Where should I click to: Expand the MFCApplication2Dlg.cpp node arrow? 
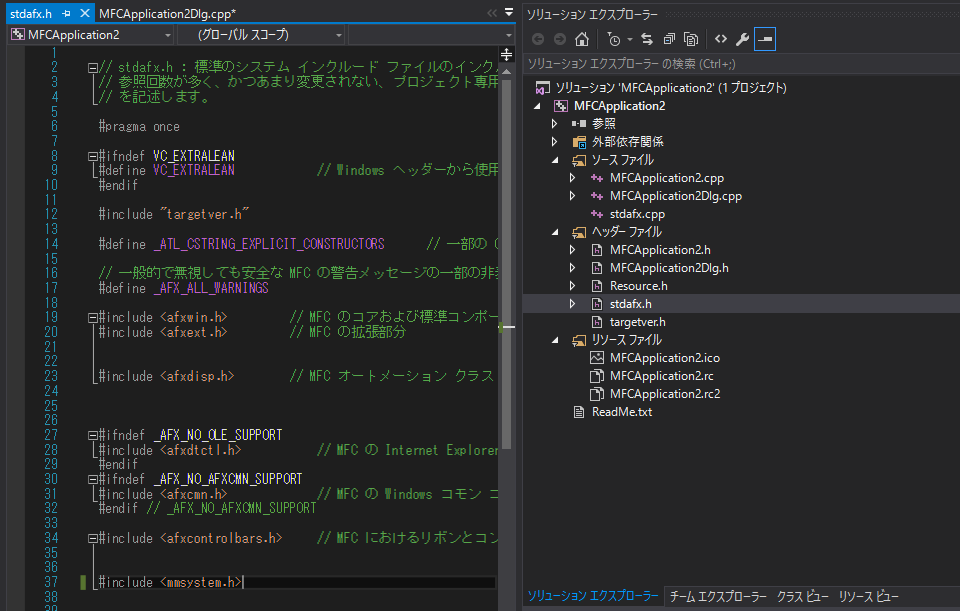(572, 196)
